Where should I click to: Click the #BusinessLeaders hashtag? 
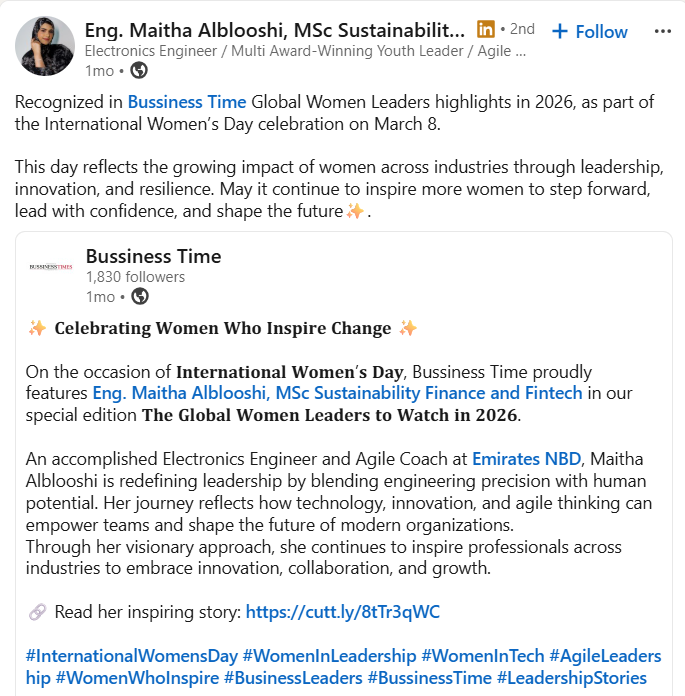293,678
